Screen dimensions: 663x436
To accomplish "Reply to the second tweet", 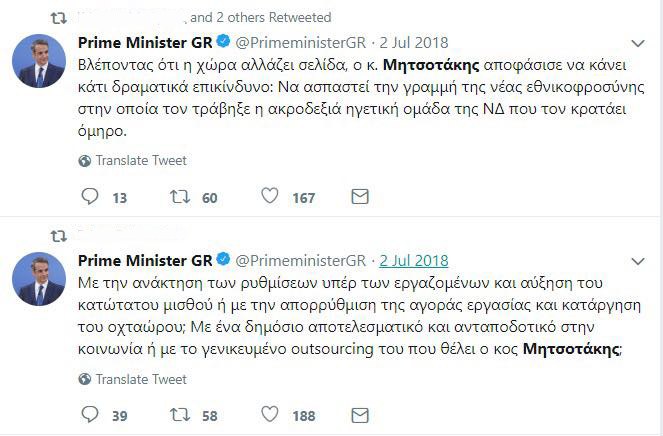I will (x=89, y=415).
